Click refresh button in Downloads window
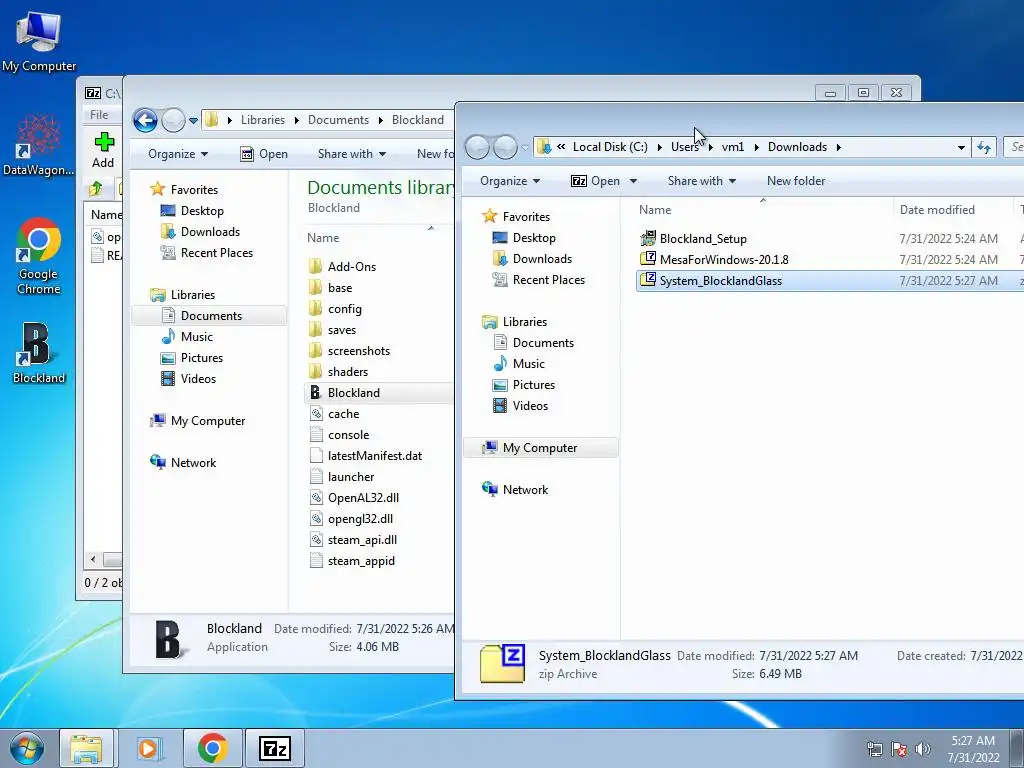The height and width of the screenshot is (768, 1024). tap(984, 148)
